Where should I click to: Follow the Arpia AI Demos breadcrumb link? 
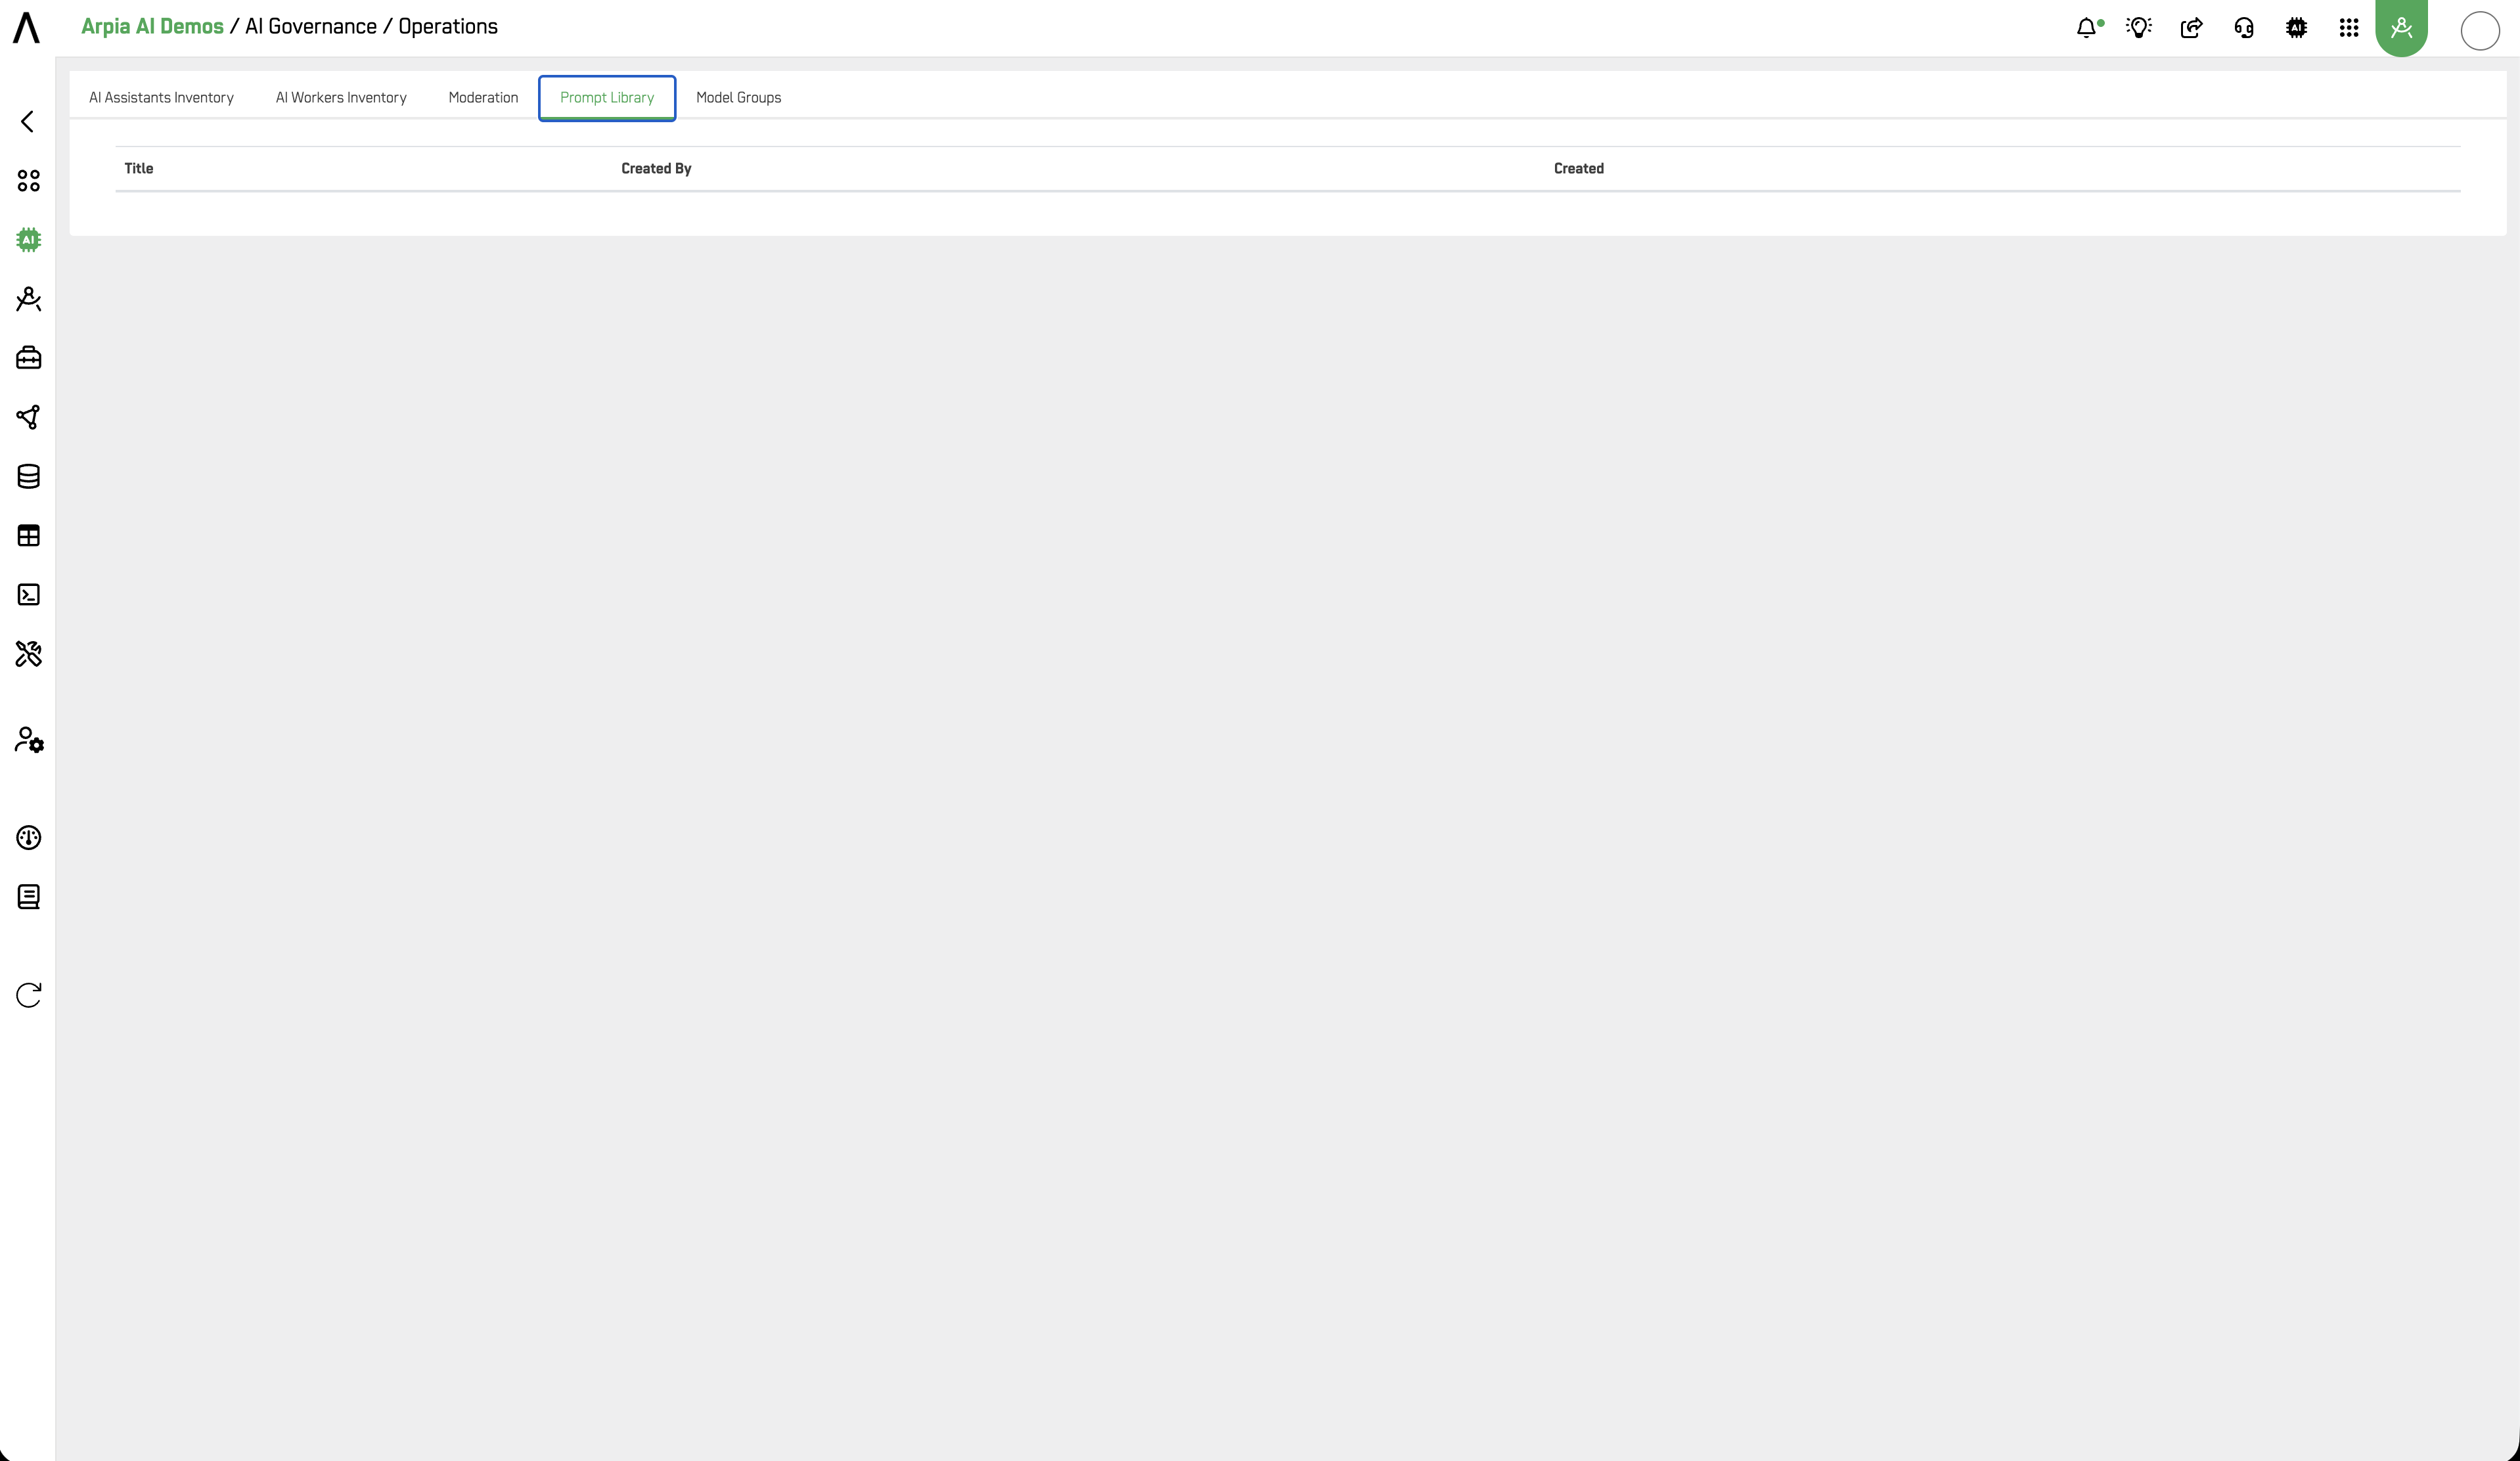pyautogui.click(x=152, y=26)
